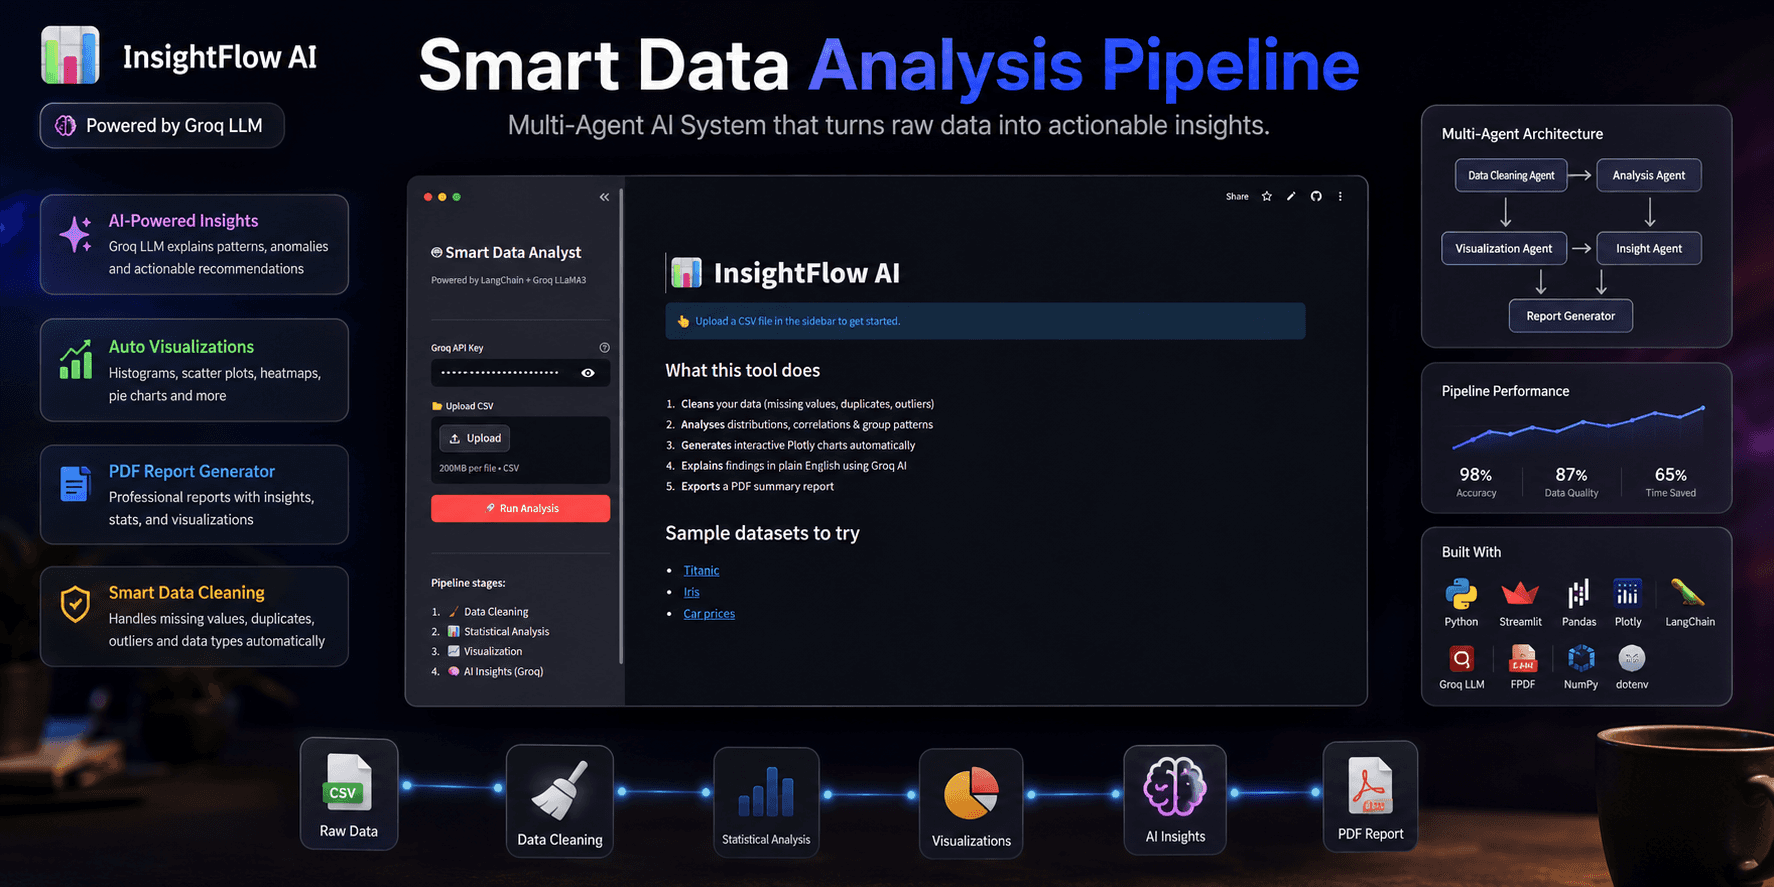Click the NumPy icon in Built With
The height and width of the screenshot is (887, 1774).
coord(1581,658)
